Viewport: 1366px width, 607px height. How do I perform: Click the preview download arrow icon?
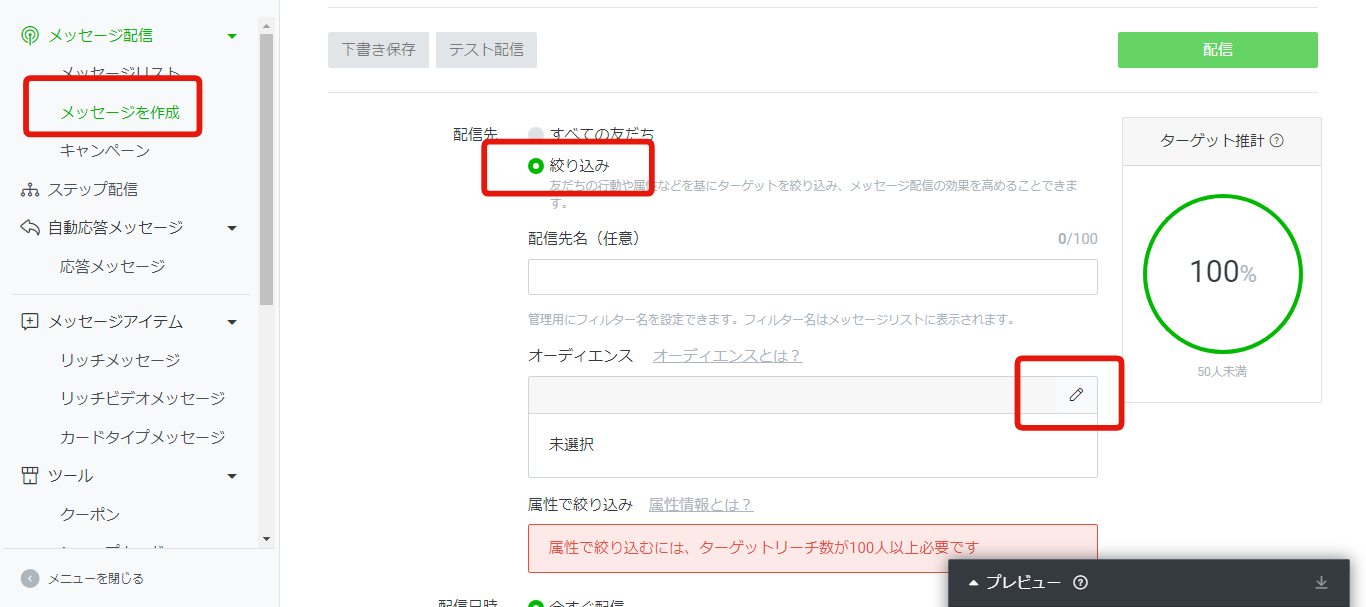[1321, 583]
